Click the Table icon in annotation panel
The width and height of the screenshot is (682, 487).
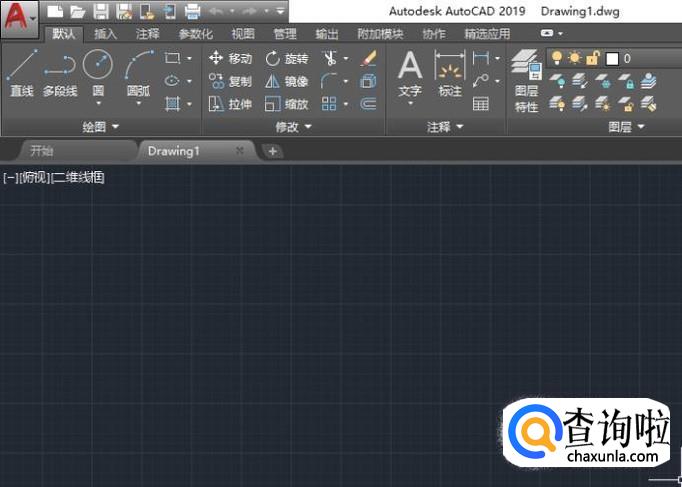click(x=481, y=104)
